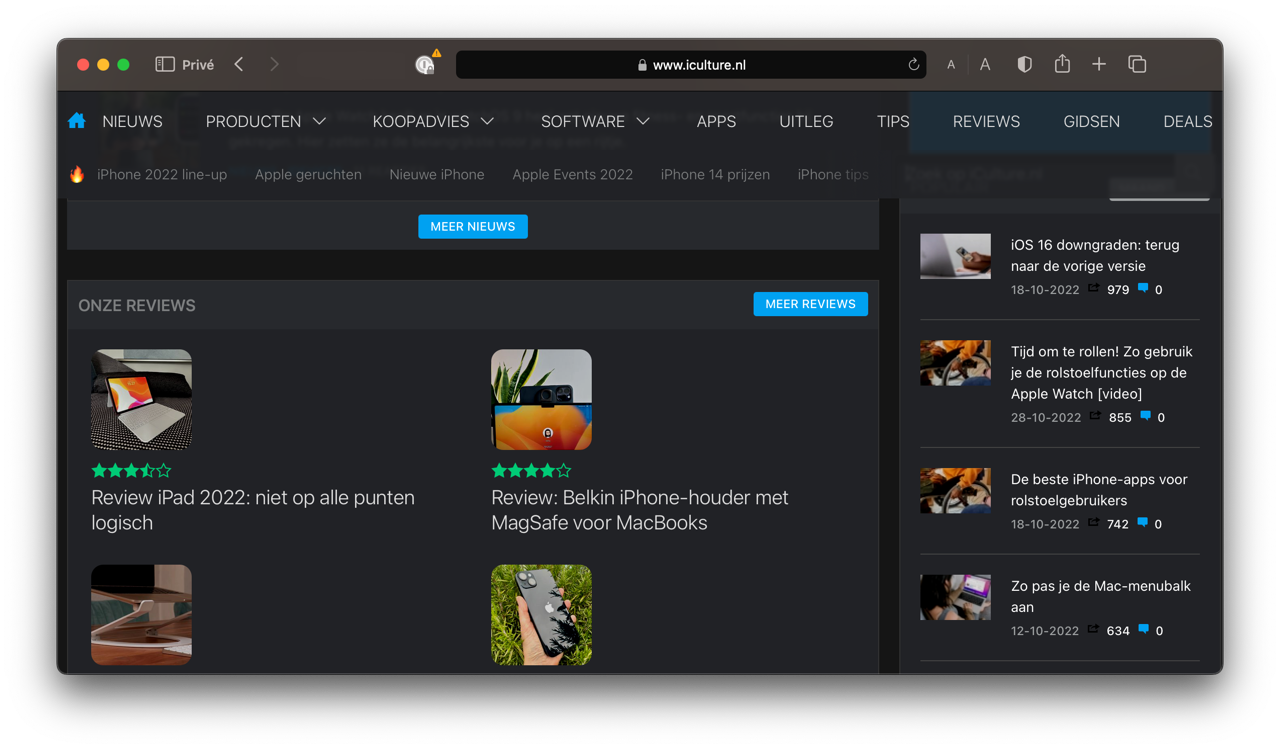Open the NIEUWS menu item
The height and width of the screenshot is (749, 1280).
click(132, 121)
